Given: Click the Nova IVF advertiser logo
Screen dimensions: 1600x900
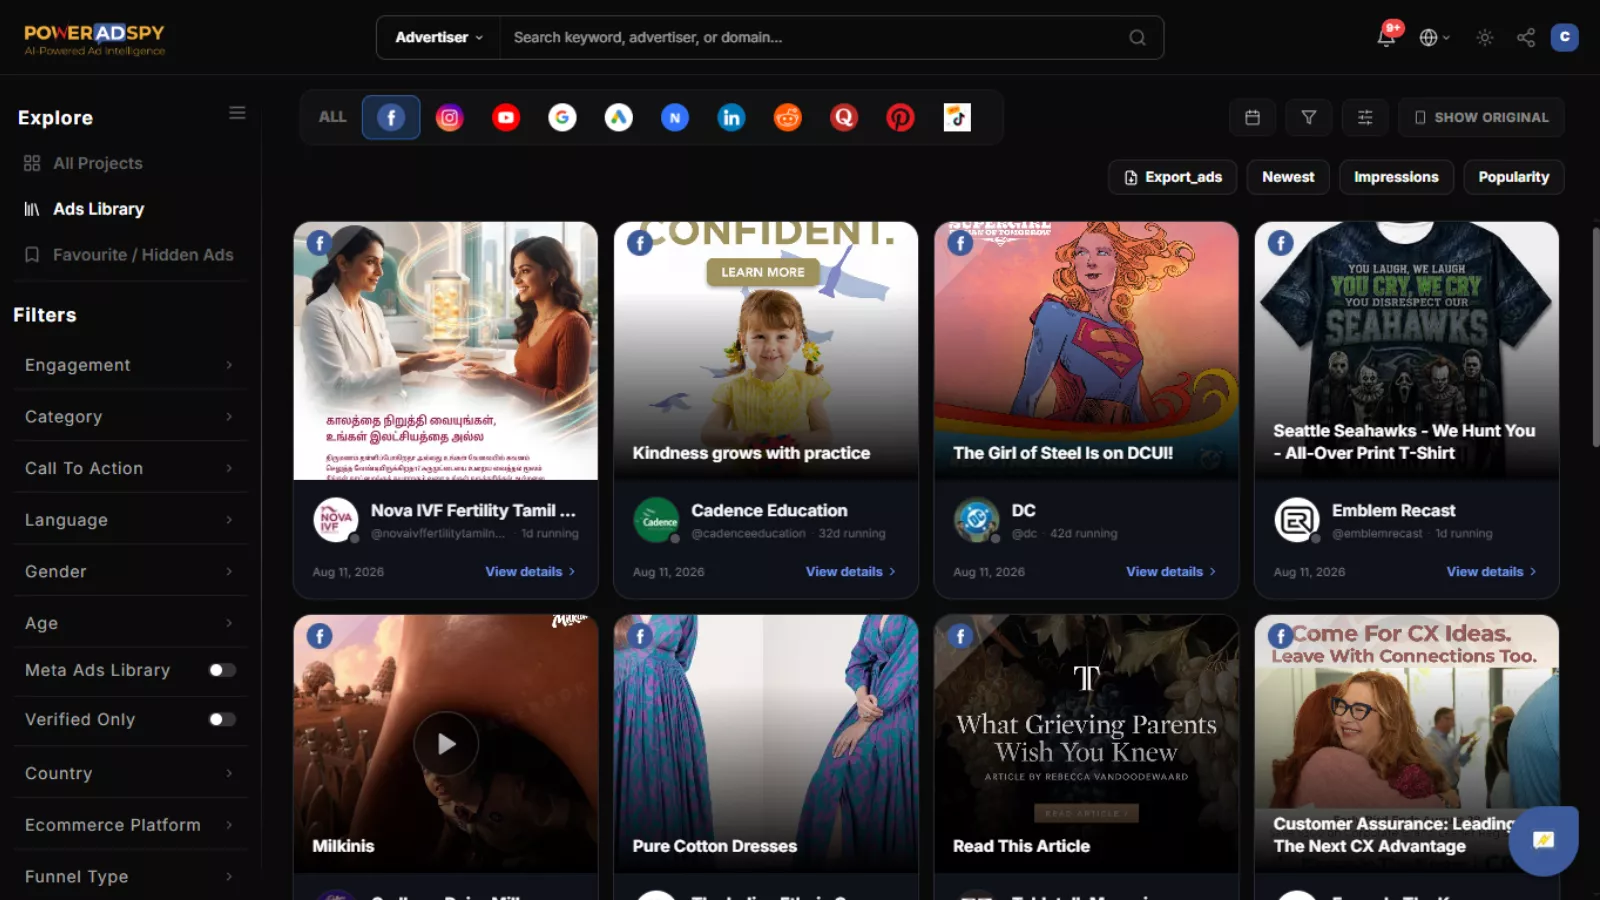Looking at the screenshot, I should coord(336,520).
